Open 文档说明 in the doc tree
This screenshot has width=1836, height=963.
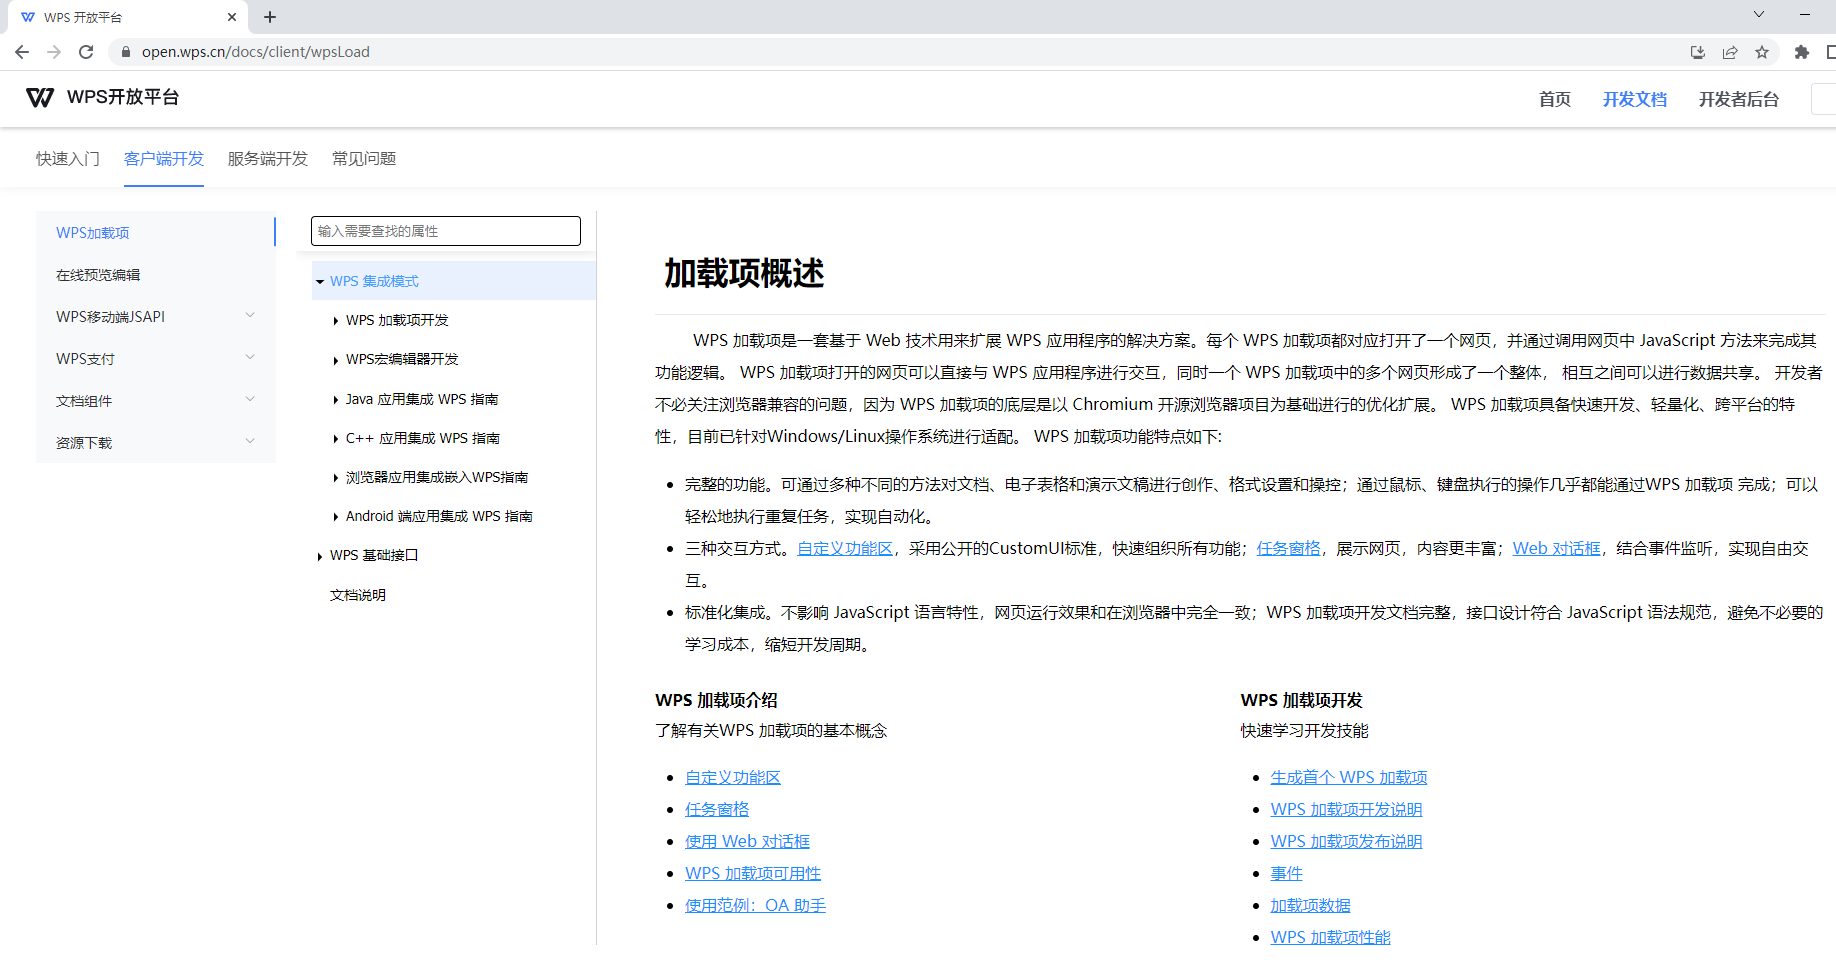358,595
